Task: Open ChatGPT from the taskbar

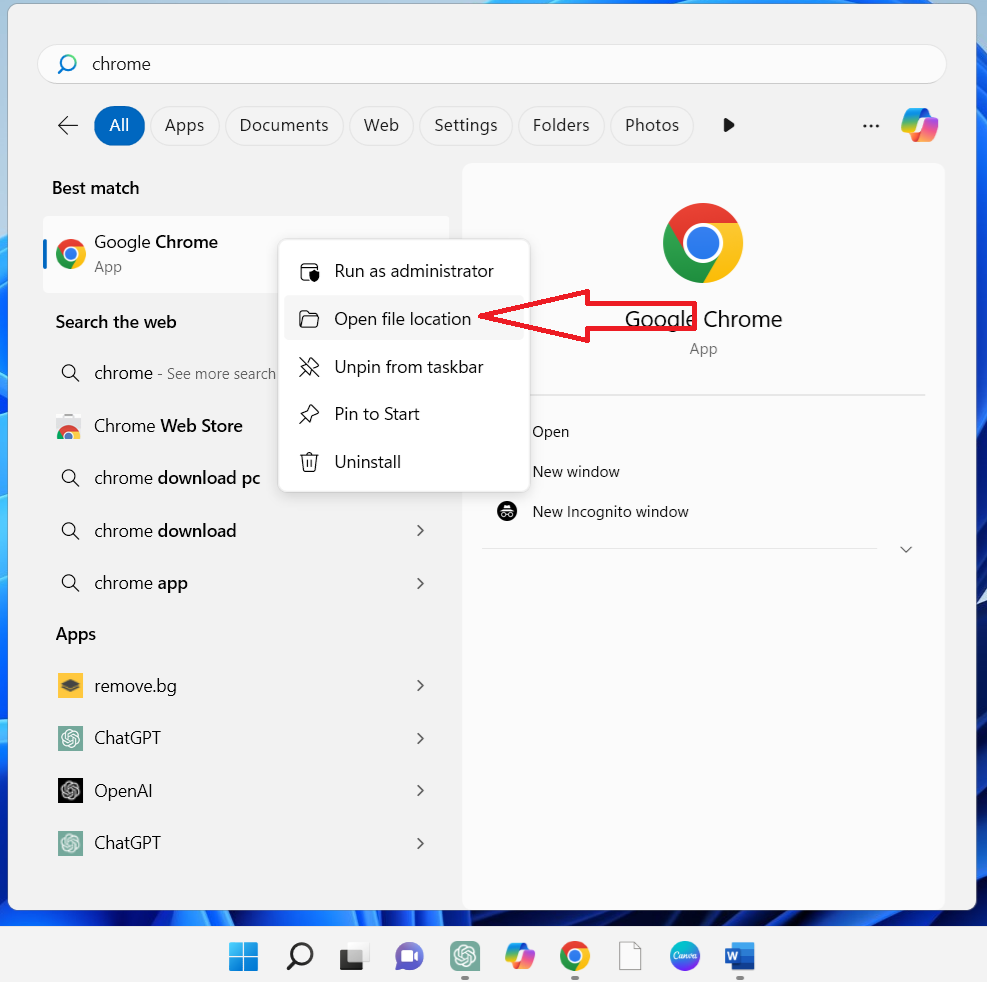Action: tap(465, 956)
